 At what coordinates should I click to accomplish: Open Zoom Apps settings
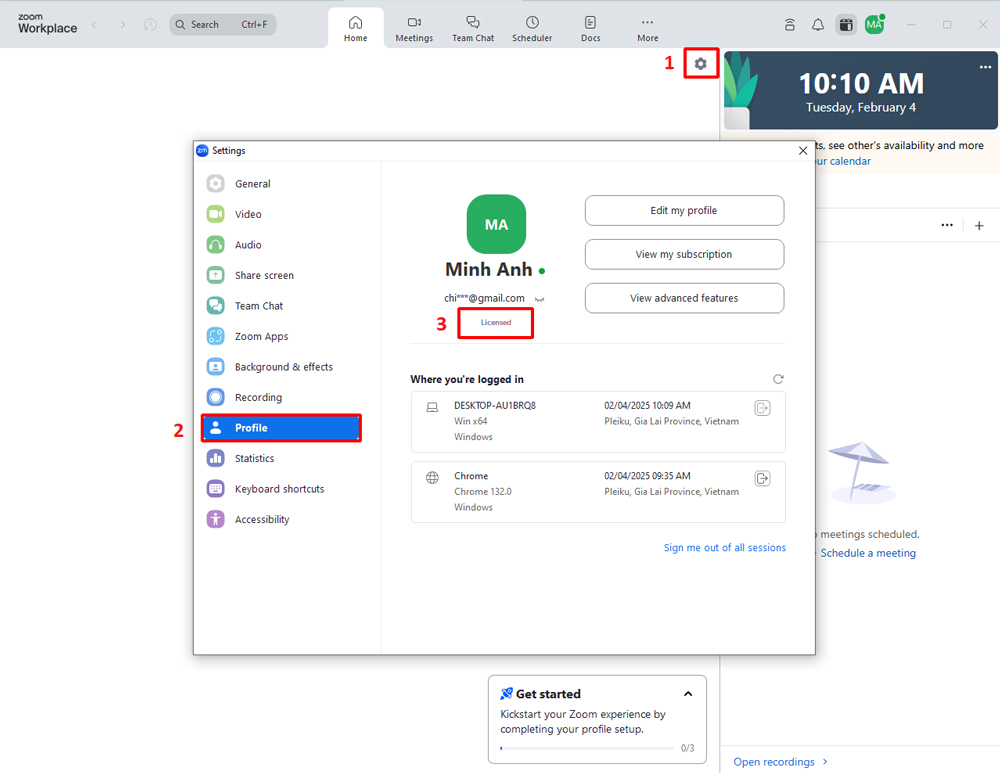click(x=281, y=336)
